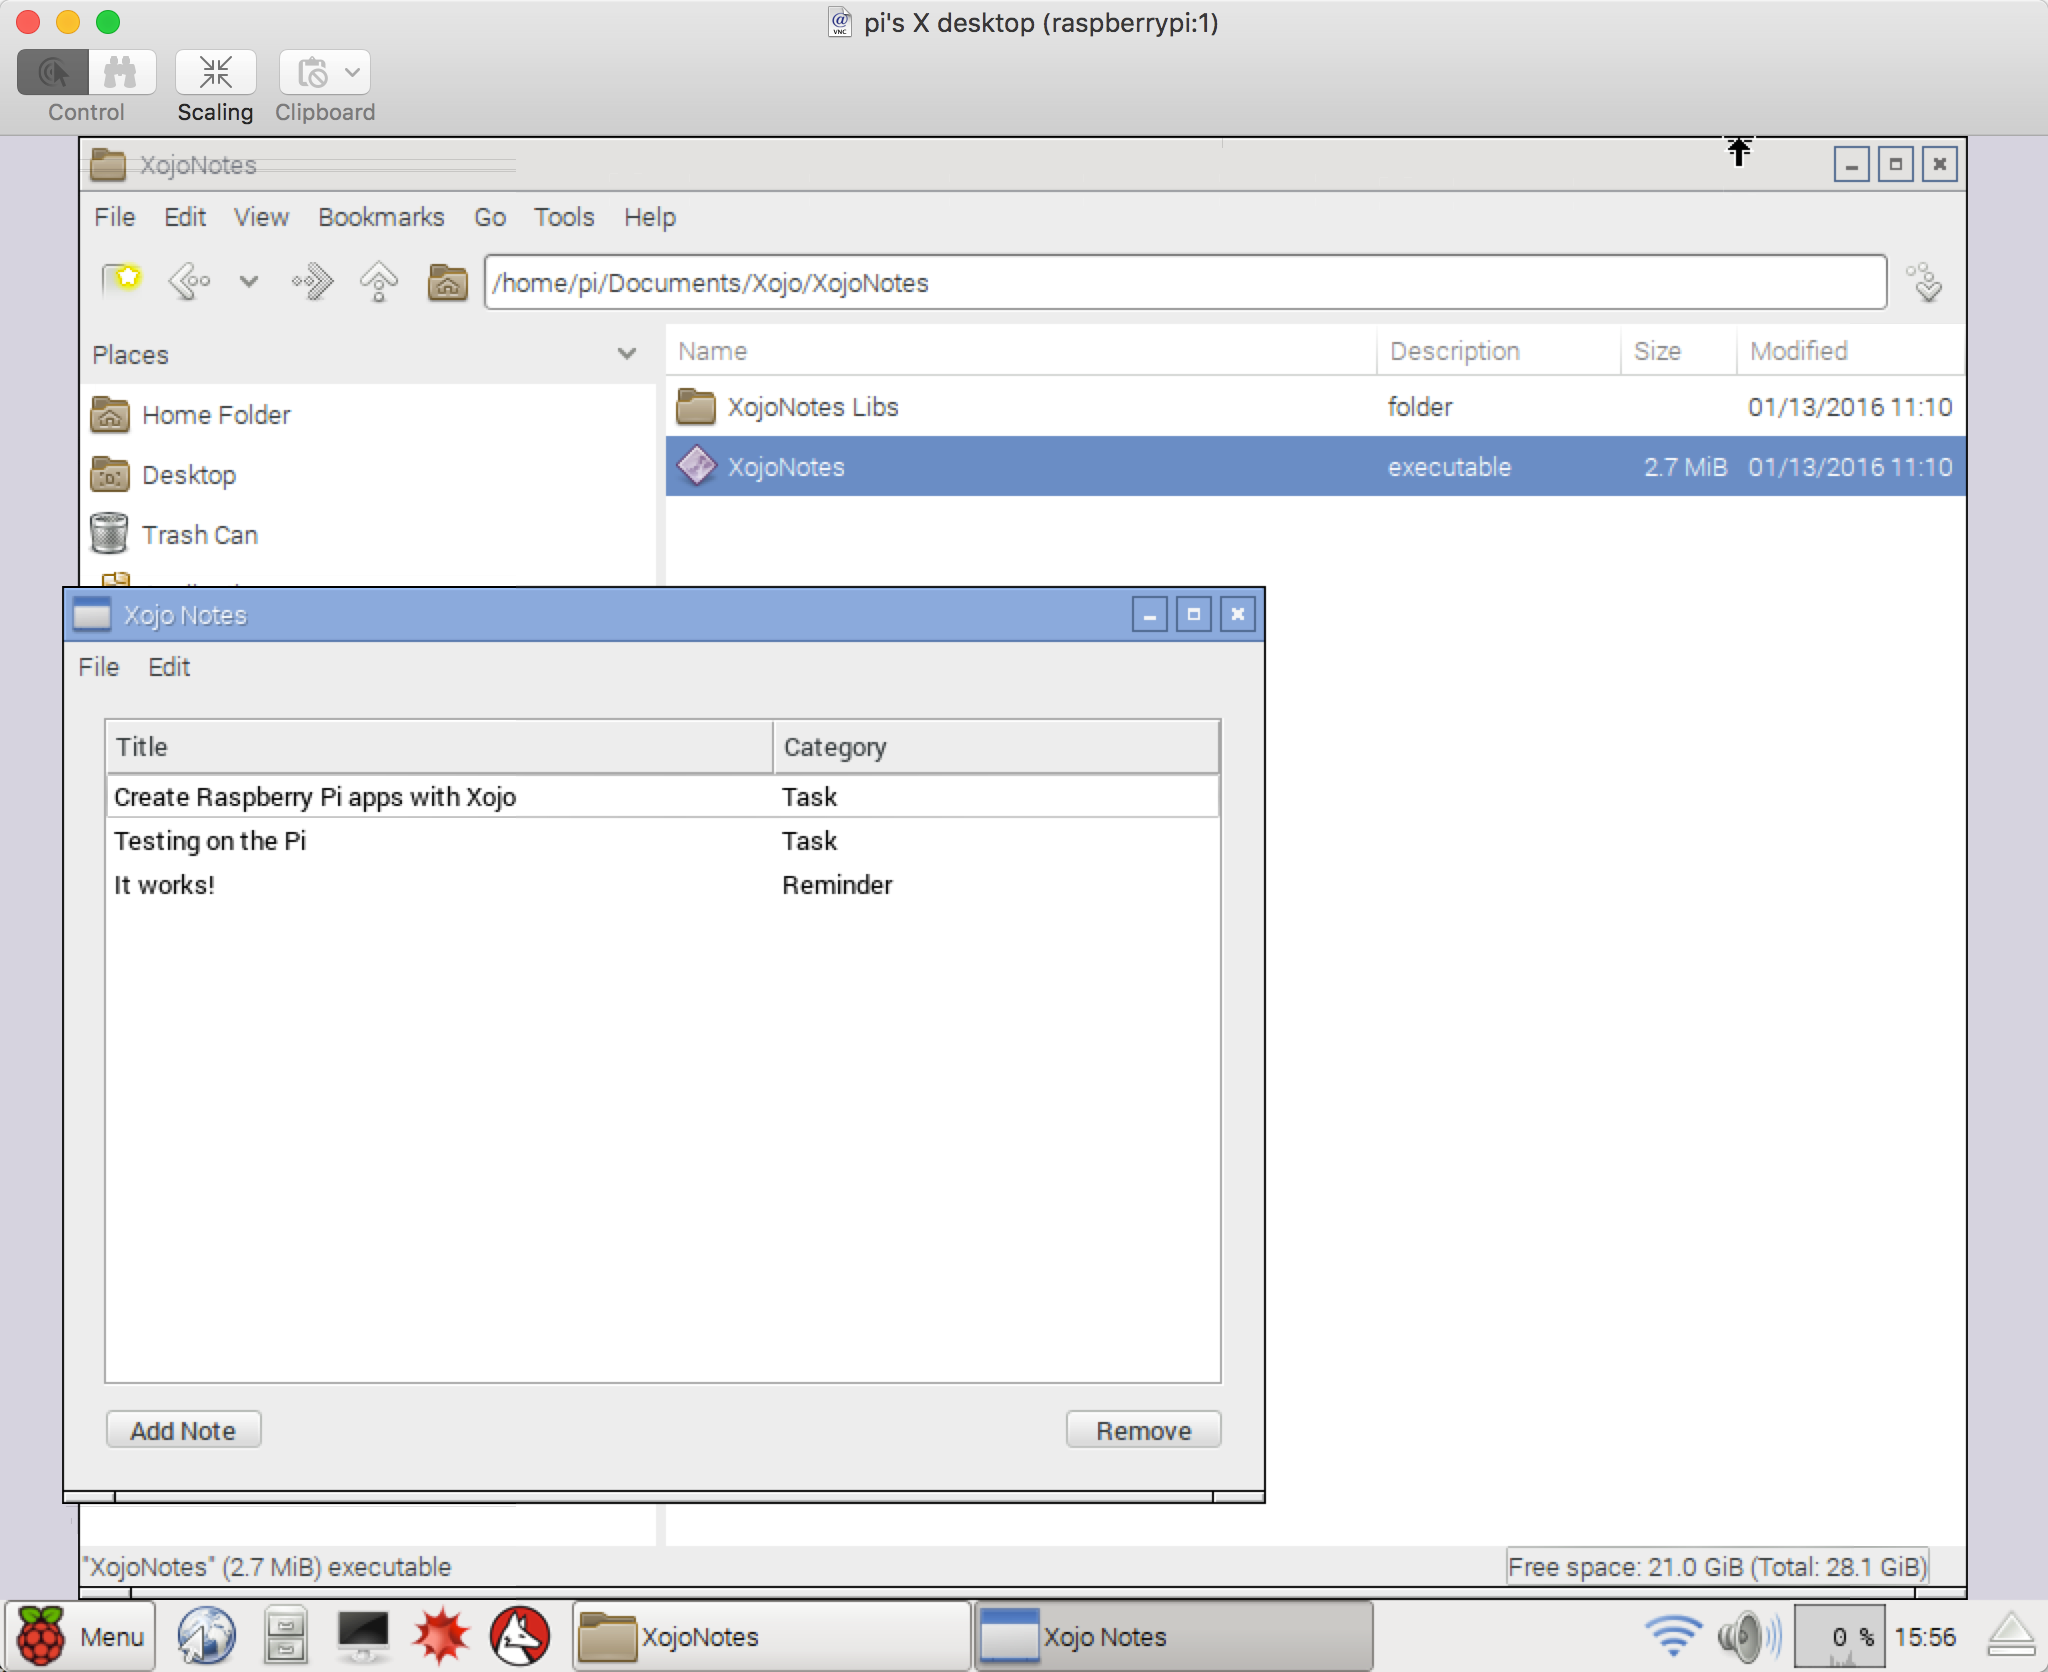
Task: Go up to the parent folder
Action: tap(379, 282)
